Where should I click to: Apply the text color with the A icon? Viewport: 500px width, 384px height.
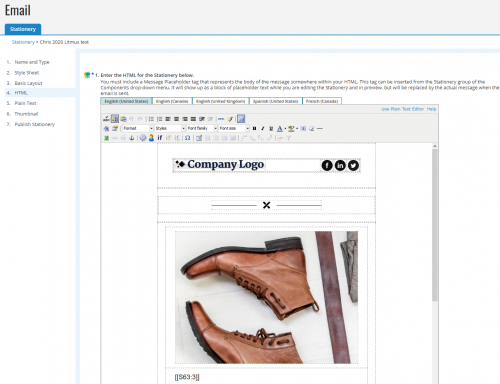[x=280, y=128]
